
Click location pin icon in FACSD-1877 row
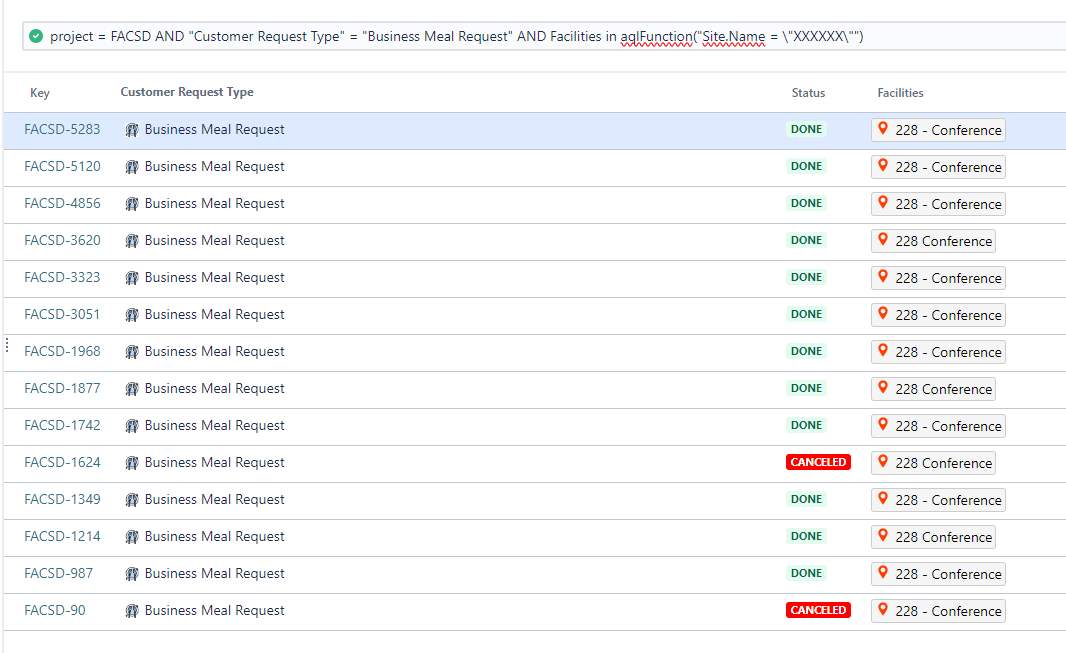883,387
